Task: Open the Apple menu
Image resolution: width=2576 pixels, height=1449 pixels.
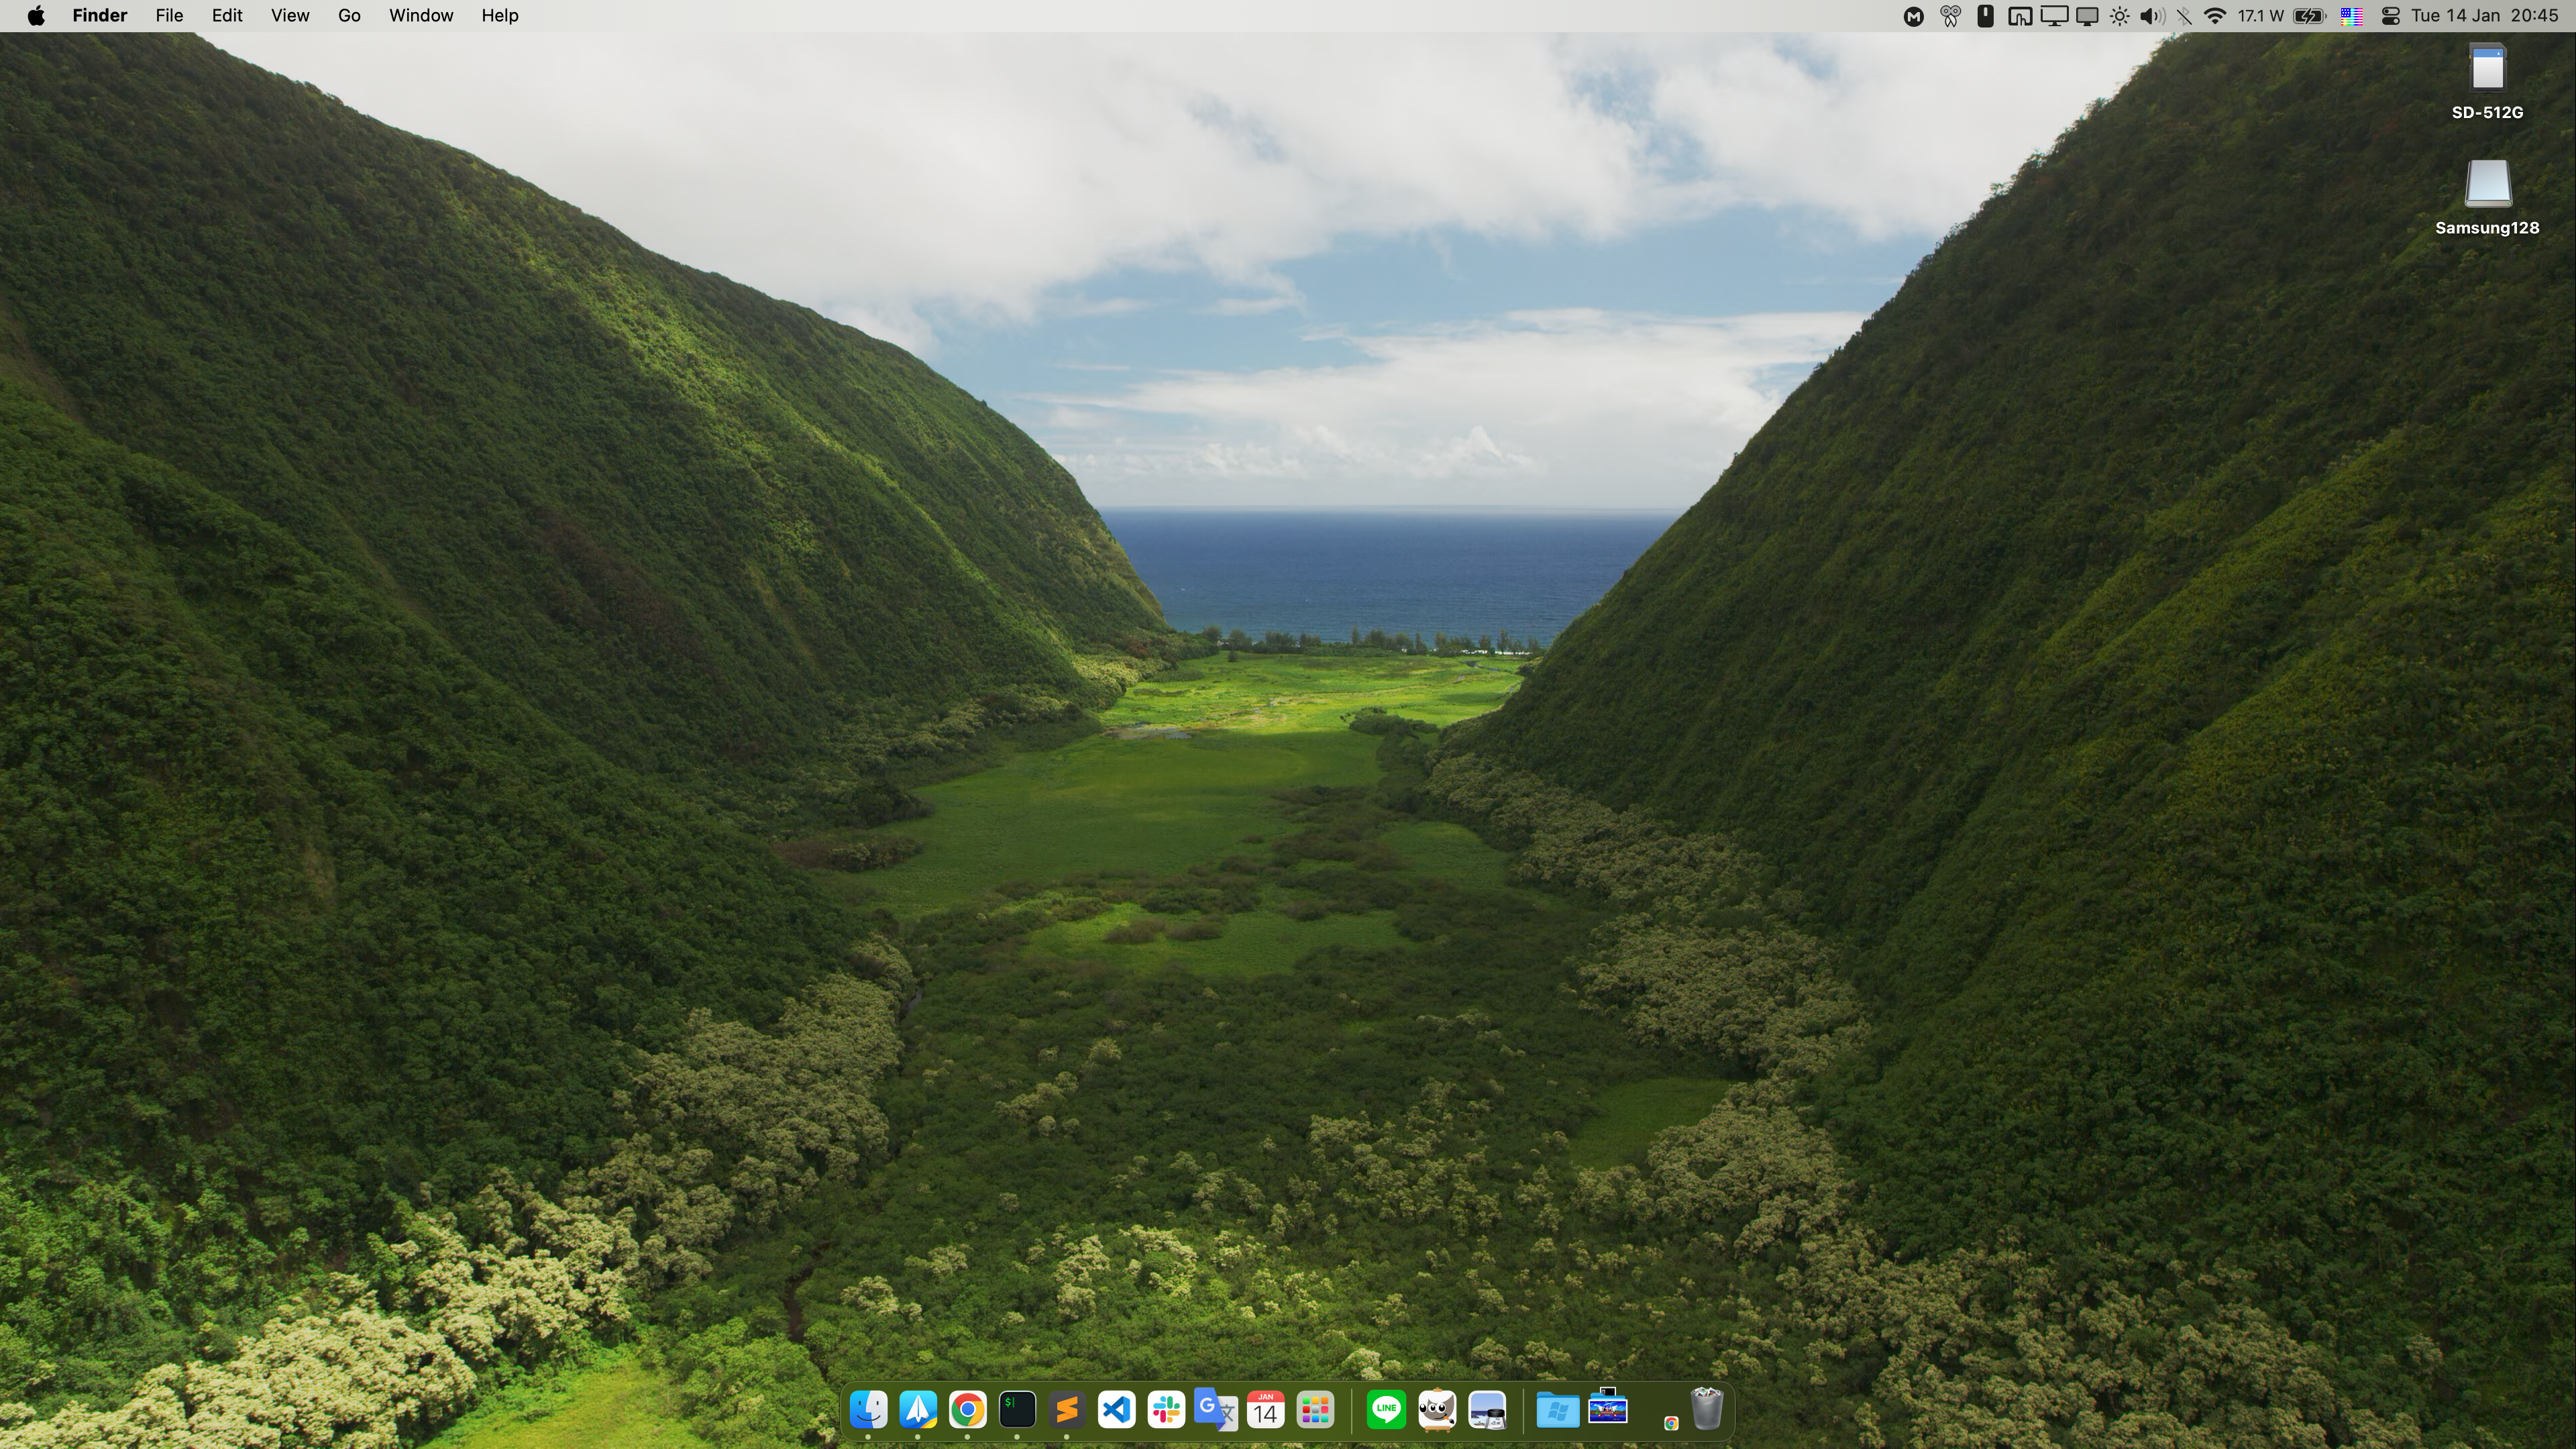Action: click(x=36, y=16)
